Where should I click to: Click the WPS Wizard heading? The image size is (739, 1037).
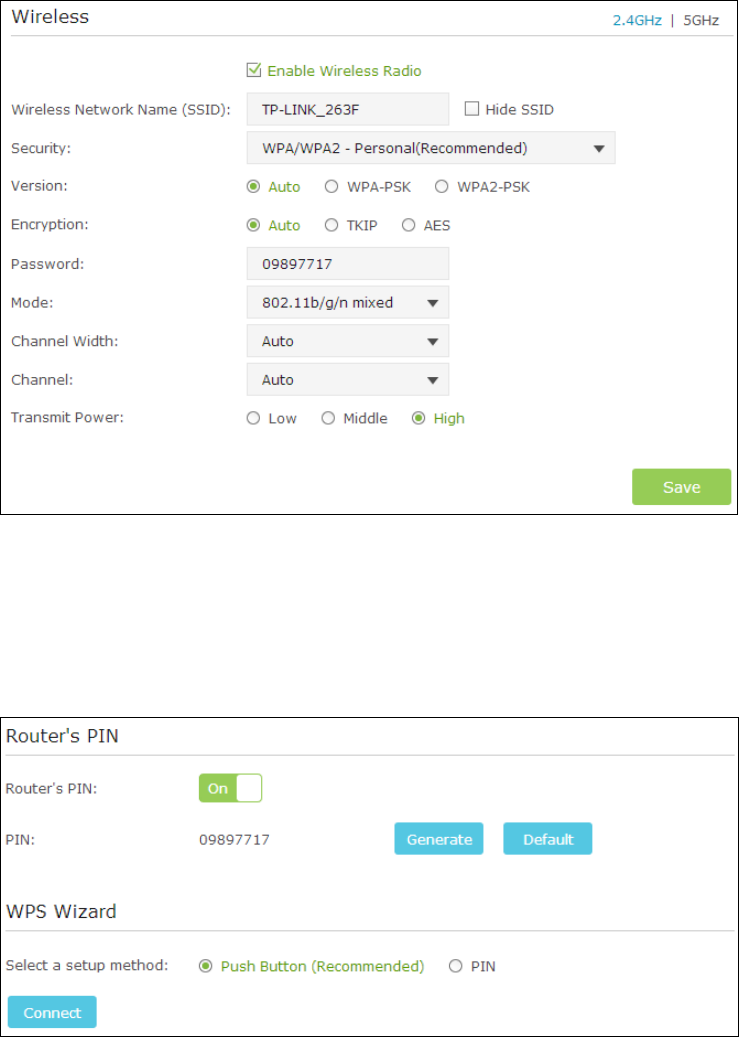[x=61, y=912]
